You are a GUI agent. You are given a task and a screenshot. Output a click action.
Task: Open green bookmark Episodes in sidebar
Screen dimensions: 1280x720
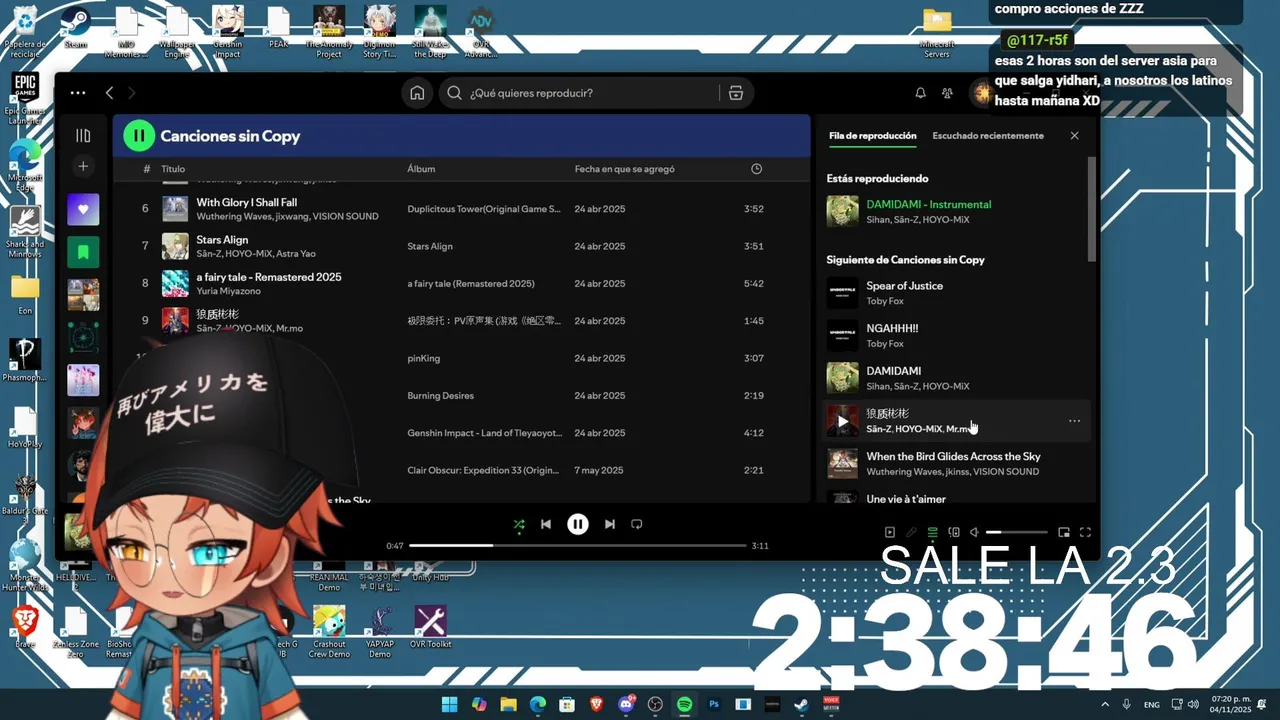click(83, 252)
